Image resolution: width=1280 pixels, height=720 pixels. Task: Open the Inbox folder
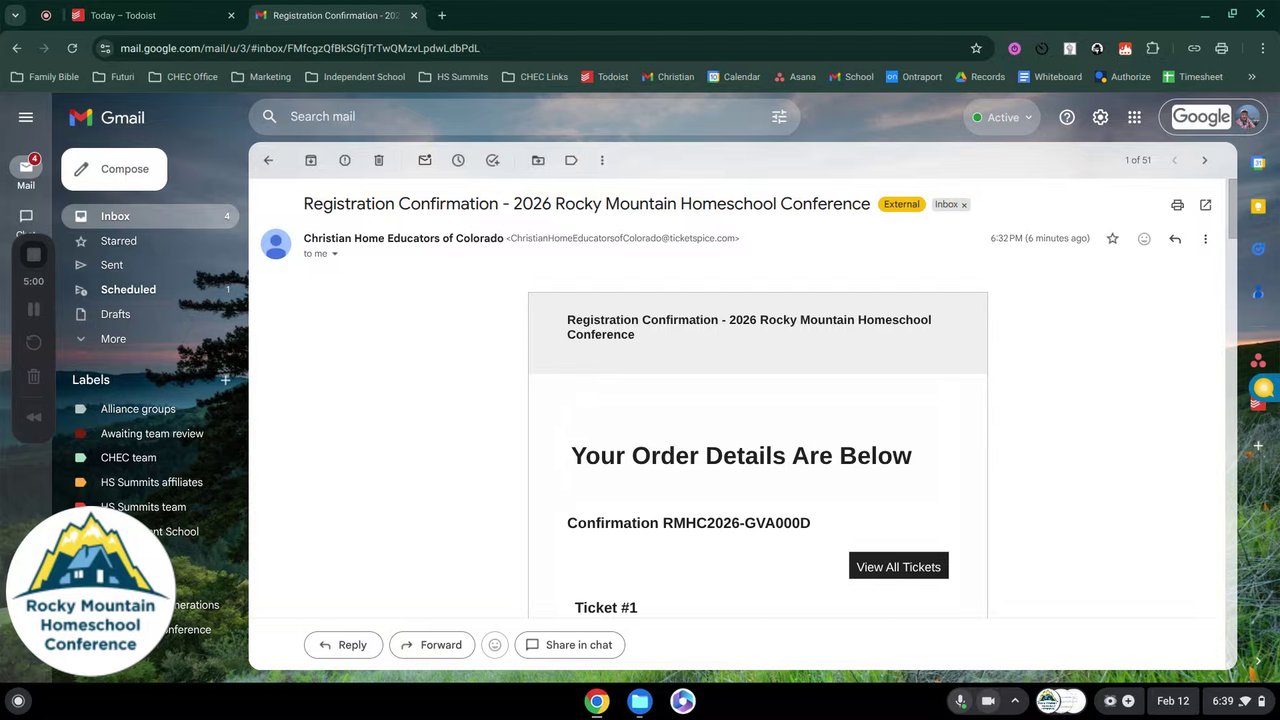tap(150, 216)
